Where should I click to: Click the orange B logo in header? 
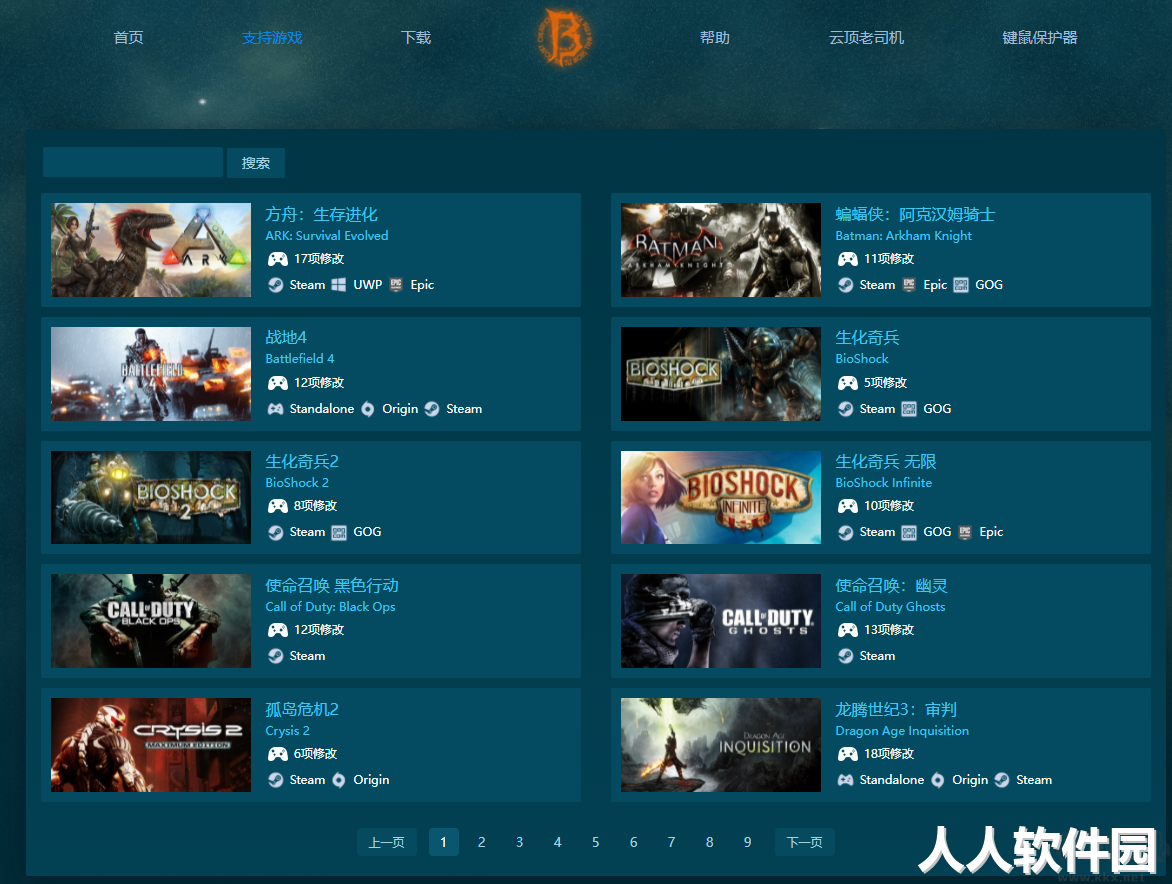pyautogui.click(x=564, y=37)
